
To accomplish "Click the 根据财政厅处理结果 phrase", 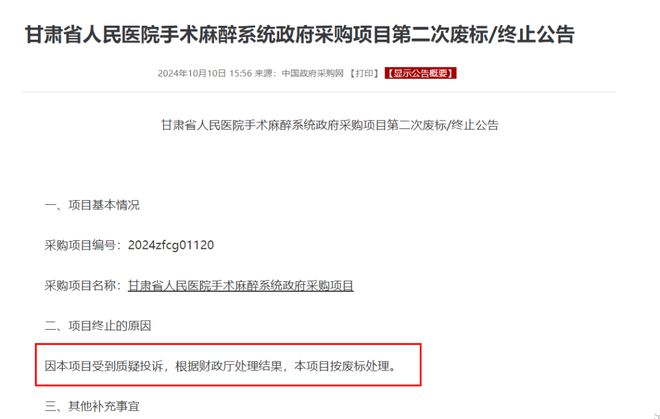I will coord(229,366).
